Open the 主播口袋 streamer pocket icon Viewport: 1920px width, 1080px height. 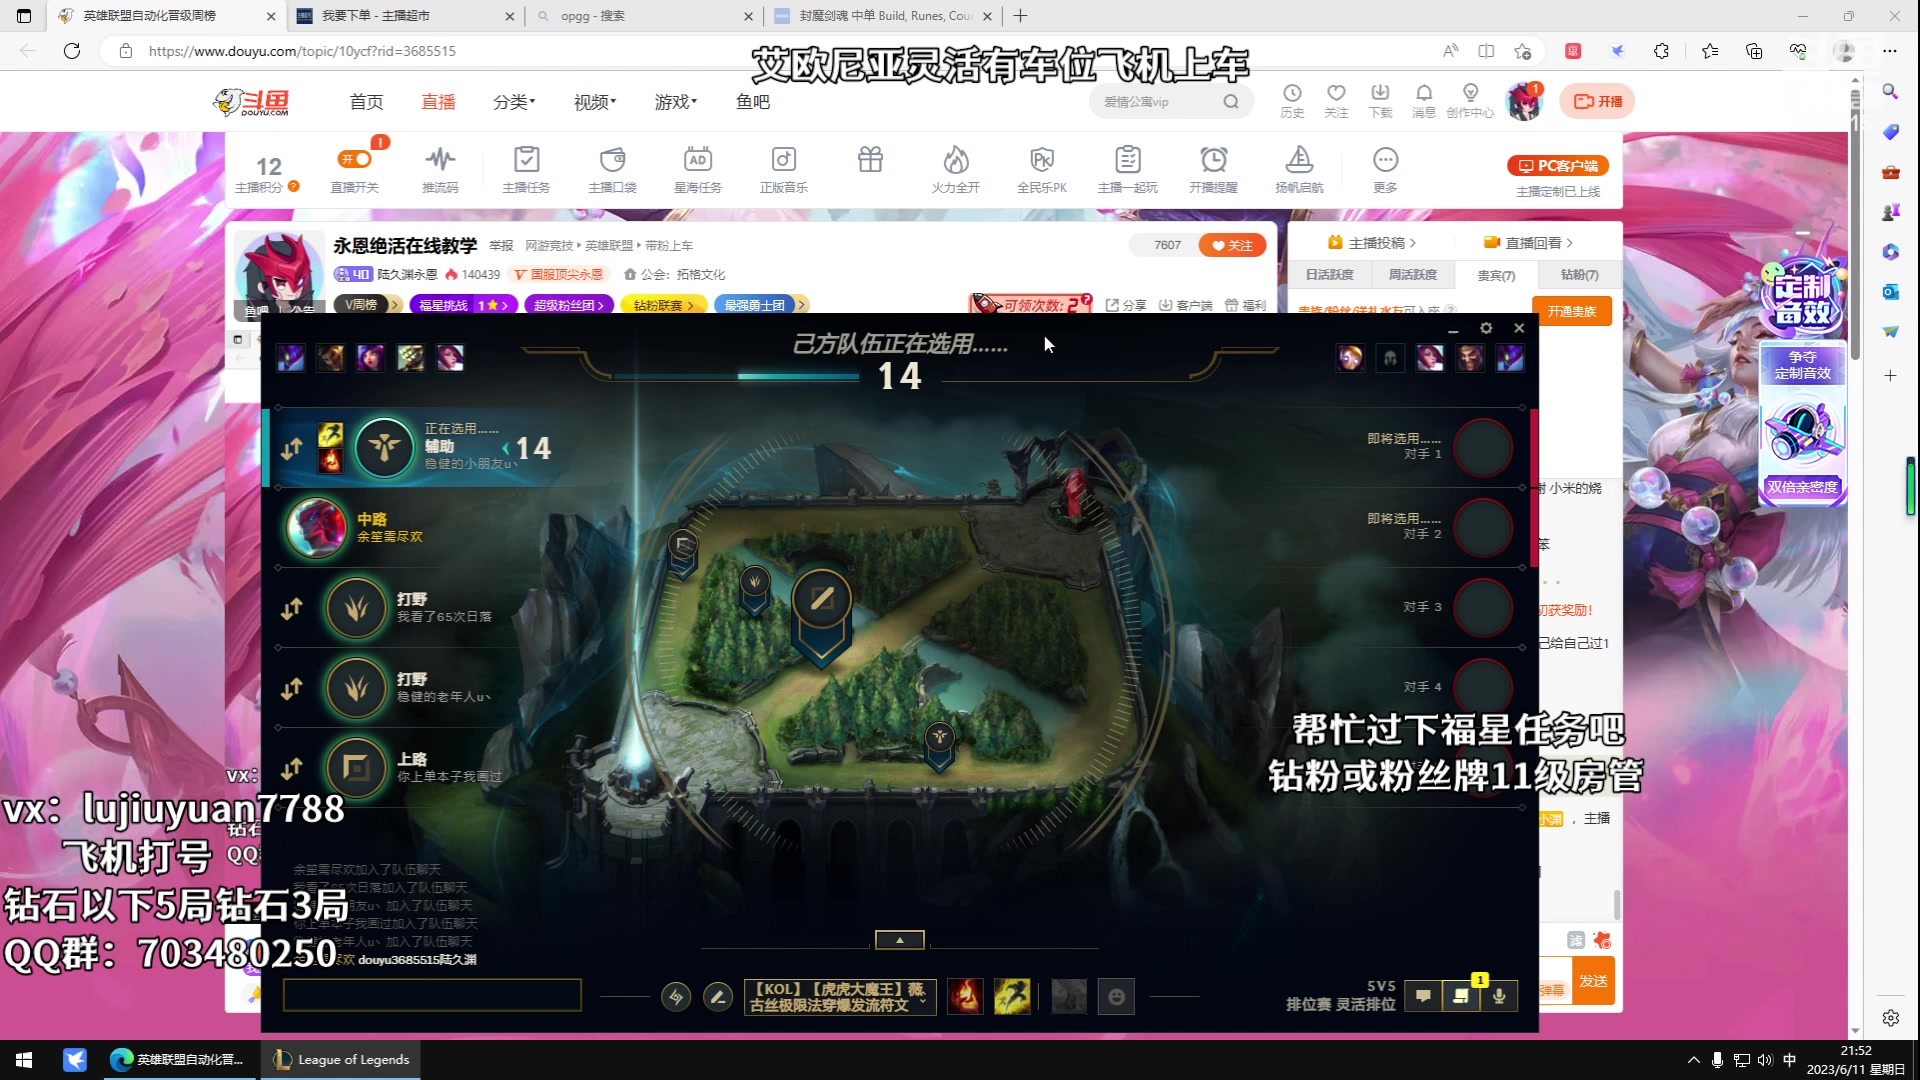tap(612, 169)
